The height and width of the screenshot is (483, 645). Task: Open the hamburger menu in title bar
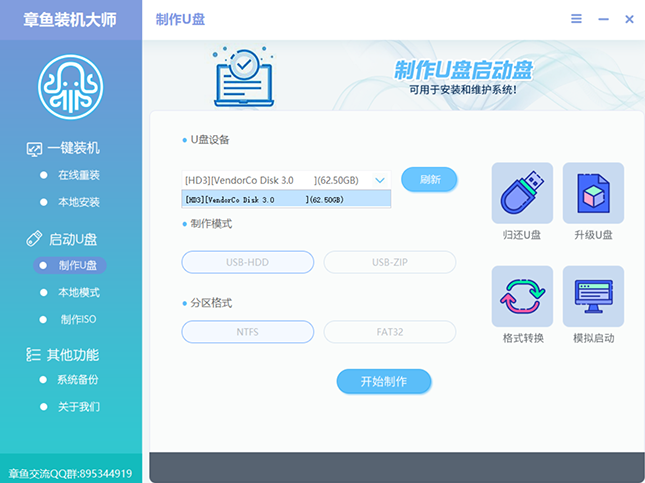576,19
